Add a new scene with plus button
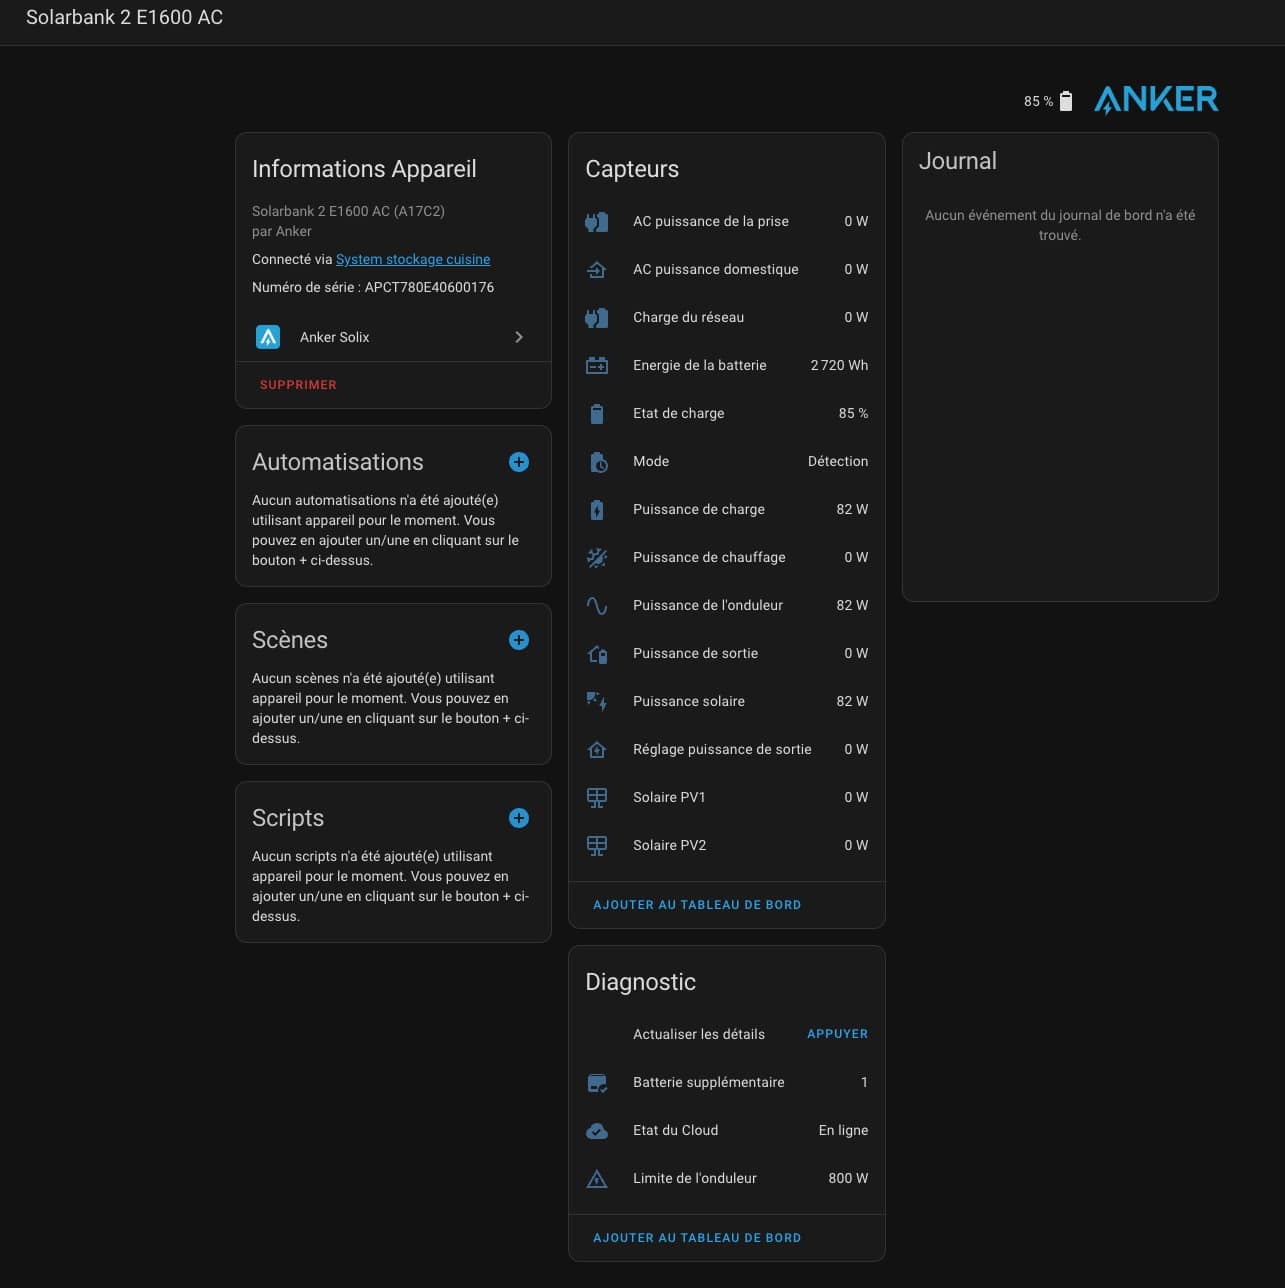Image resolution: width=1285 pixels, height=1288 pixels. pos(519,640)
